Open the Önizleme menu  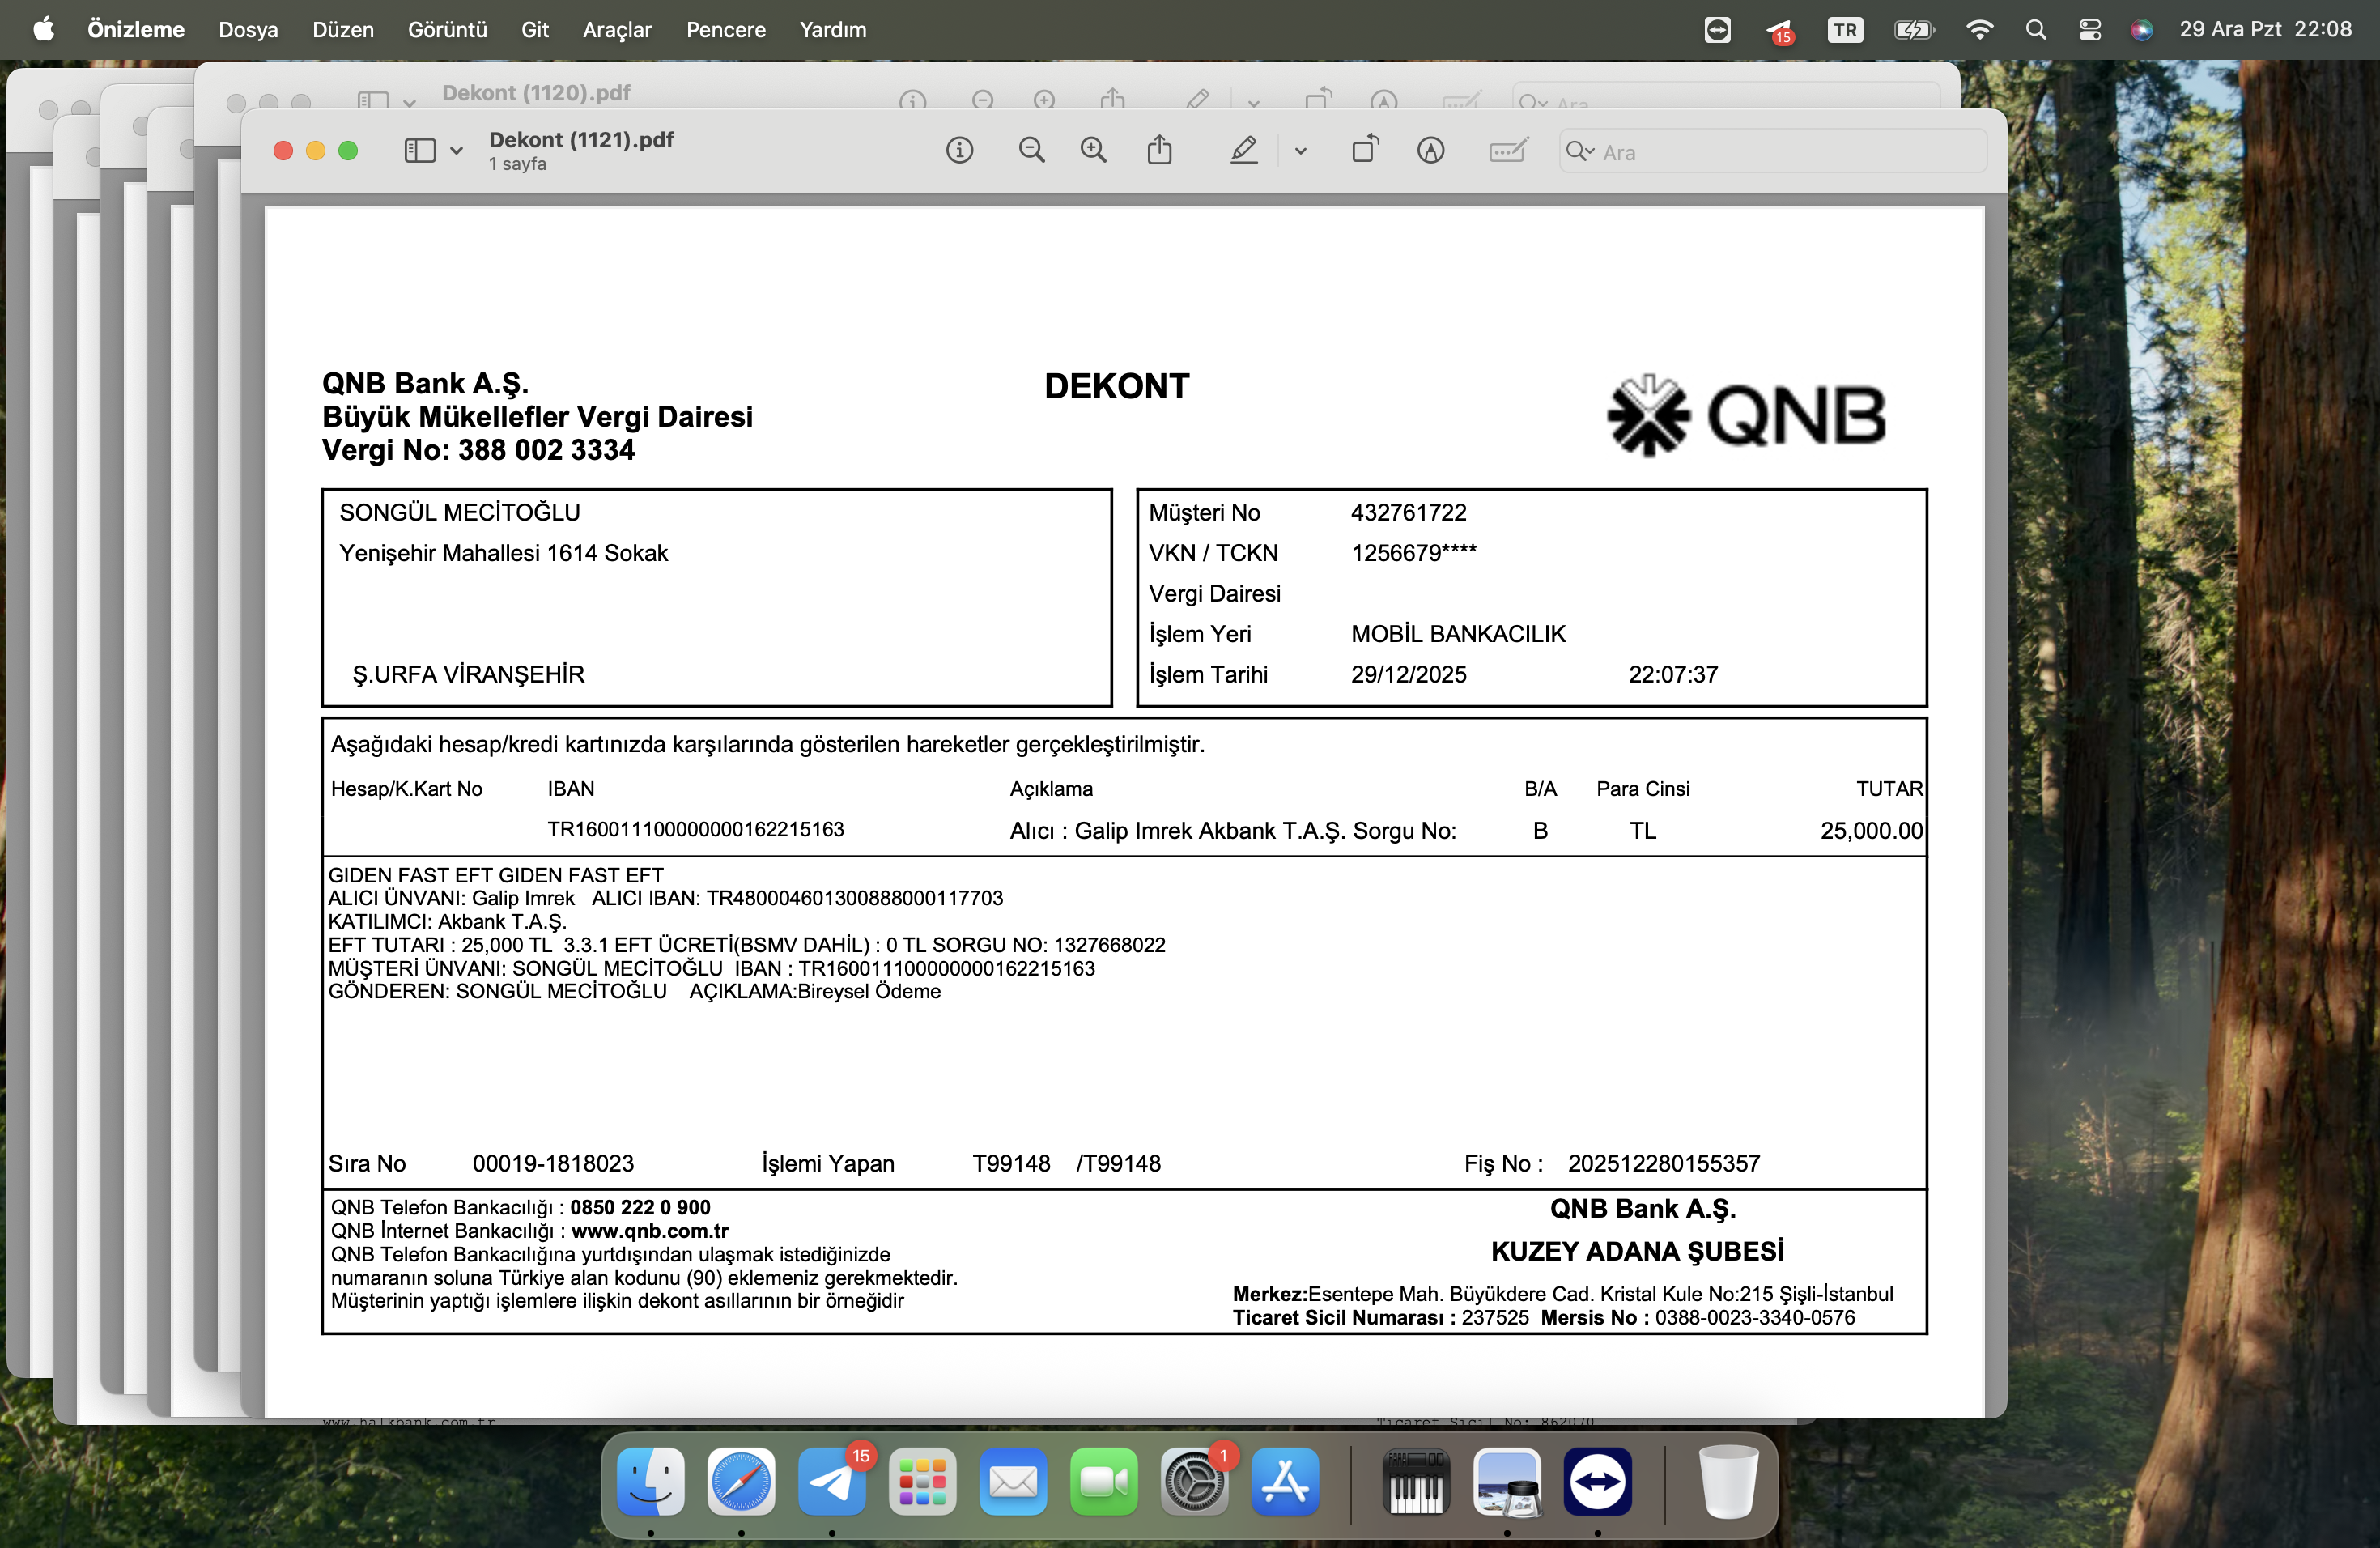click(136, 30)
